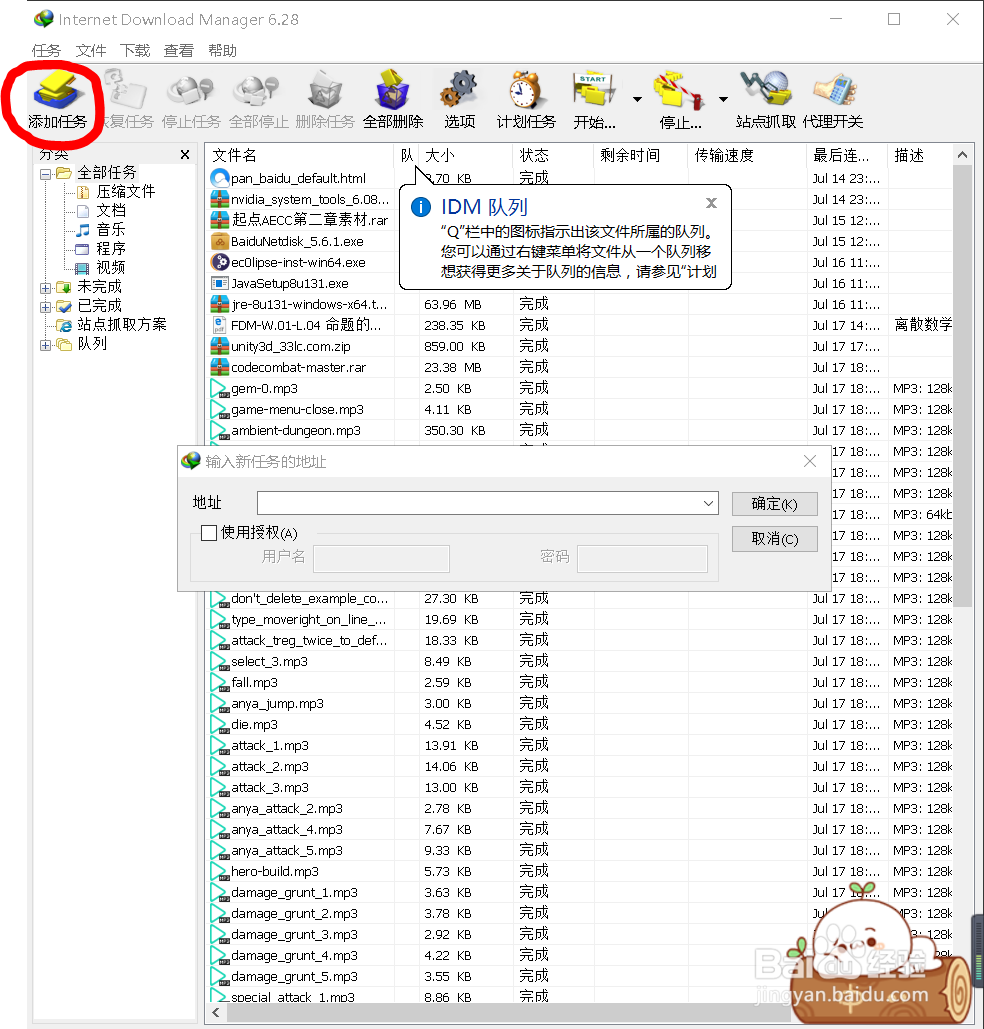Select the anya_jump.mp3 row
The width and height of the screenshot is (984, 1029).
(x=580, y=704)
